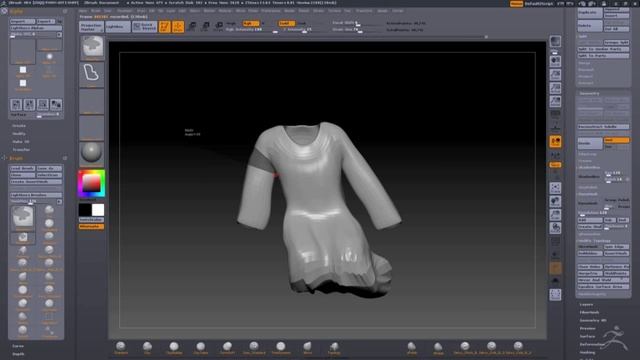The width and height of the screenshot is (640, 360).
Task: Click the right shelf Scale view icon
Action: click(555, 215)
